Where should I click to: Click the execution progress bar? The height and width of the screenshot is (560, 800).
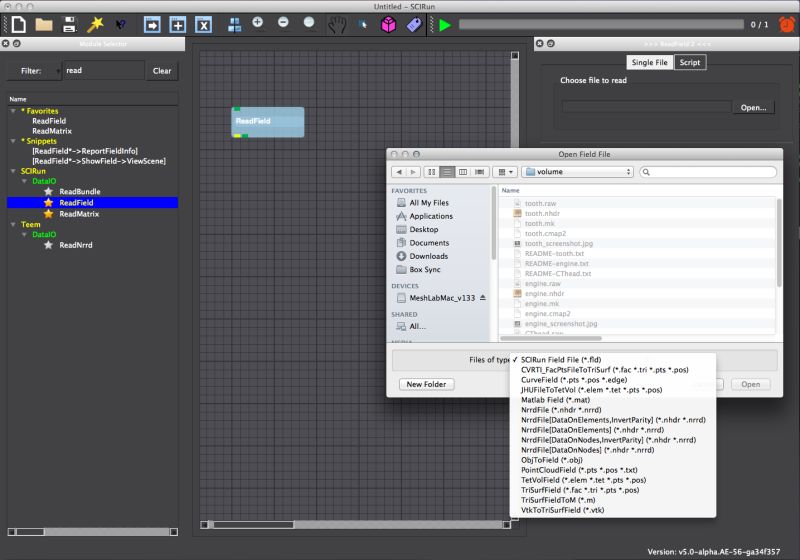pos(601,24)
